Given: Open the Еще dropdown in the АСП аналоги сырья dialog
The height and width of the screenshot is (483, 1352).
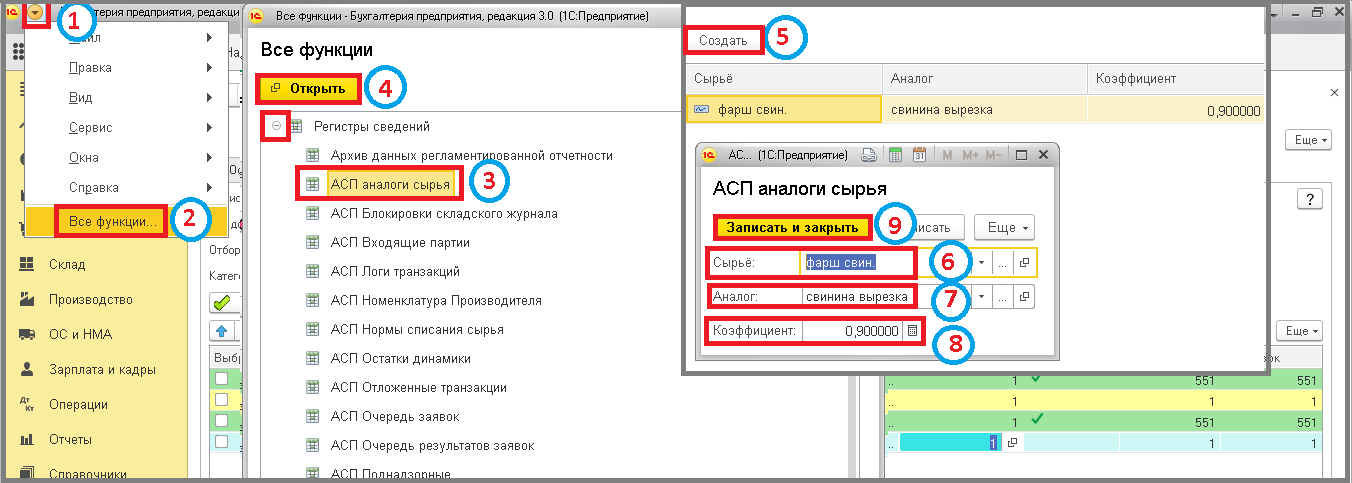Looking at the screenshot, I should pyautogui.click(x=1004, y=228).
